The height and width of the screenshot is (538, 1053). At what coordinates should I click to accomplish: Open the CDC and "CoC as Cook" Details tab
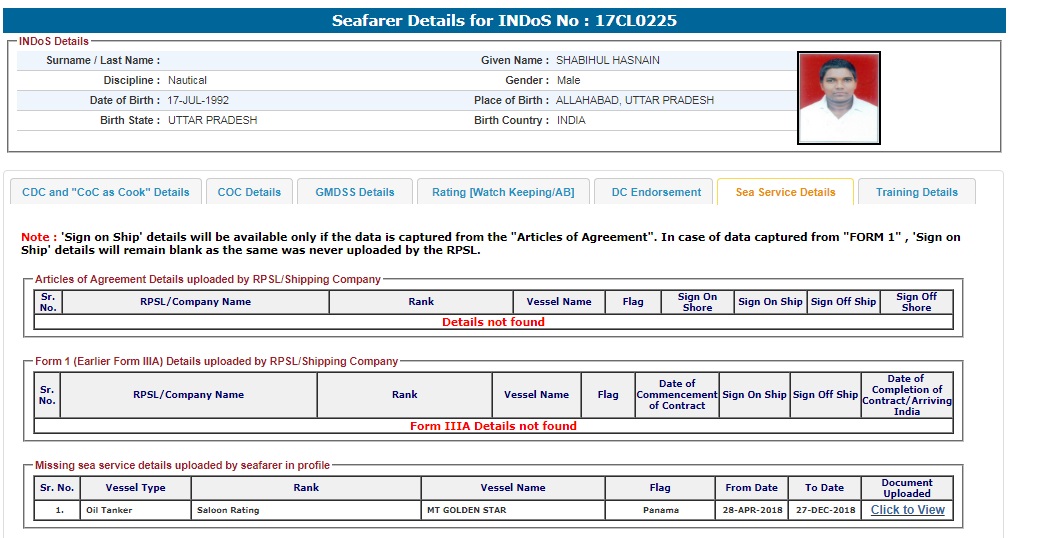pyautogui.click(x=105, y=192)
